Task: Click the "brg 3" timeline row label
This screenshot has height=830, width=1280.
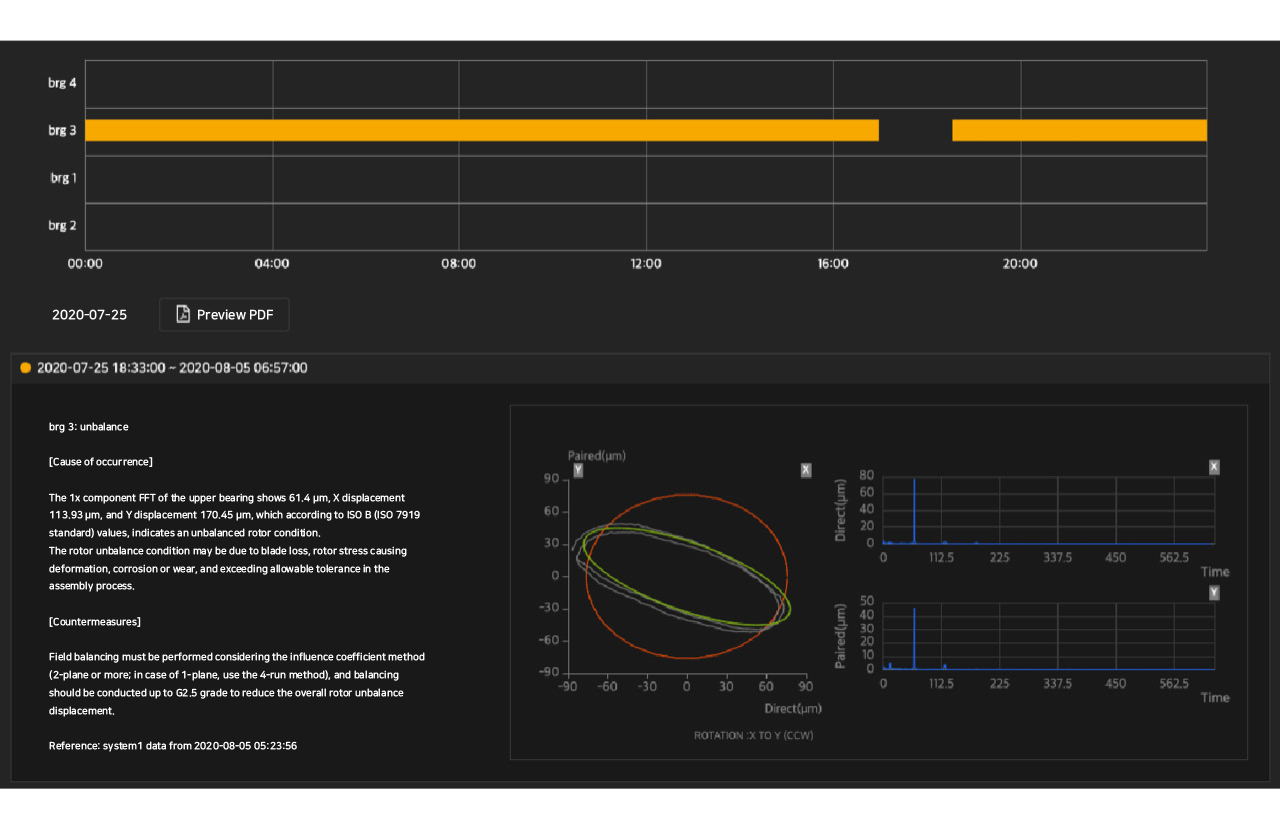Action: [x=63, y=130]
